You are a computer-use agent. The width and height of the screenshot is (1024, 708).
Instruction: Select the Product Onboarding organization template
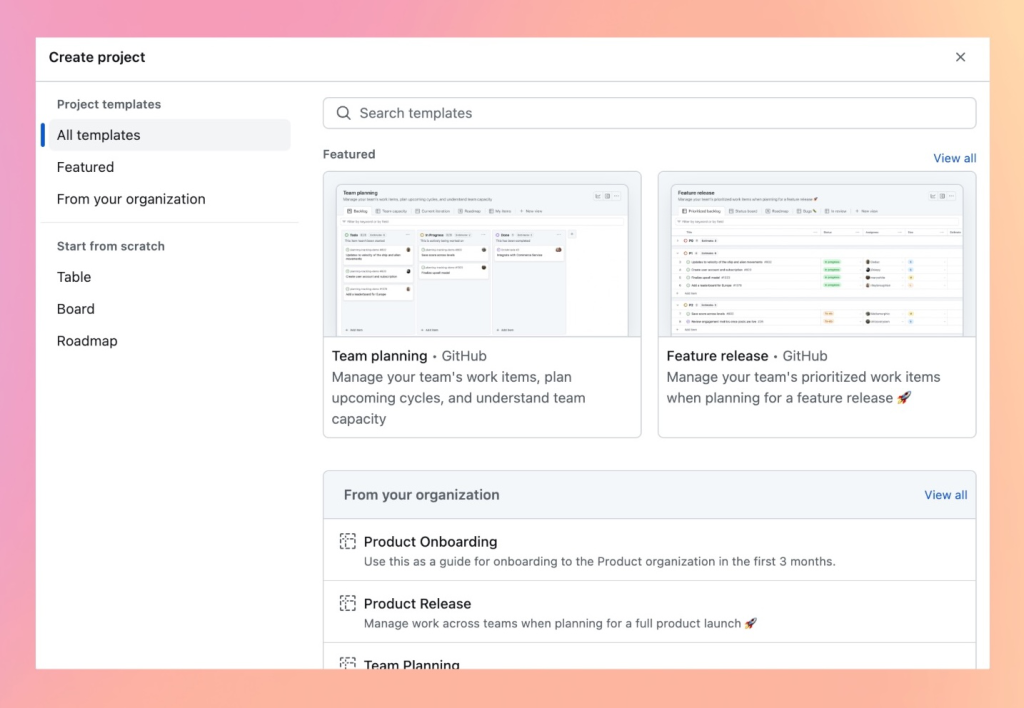point(430,541)
